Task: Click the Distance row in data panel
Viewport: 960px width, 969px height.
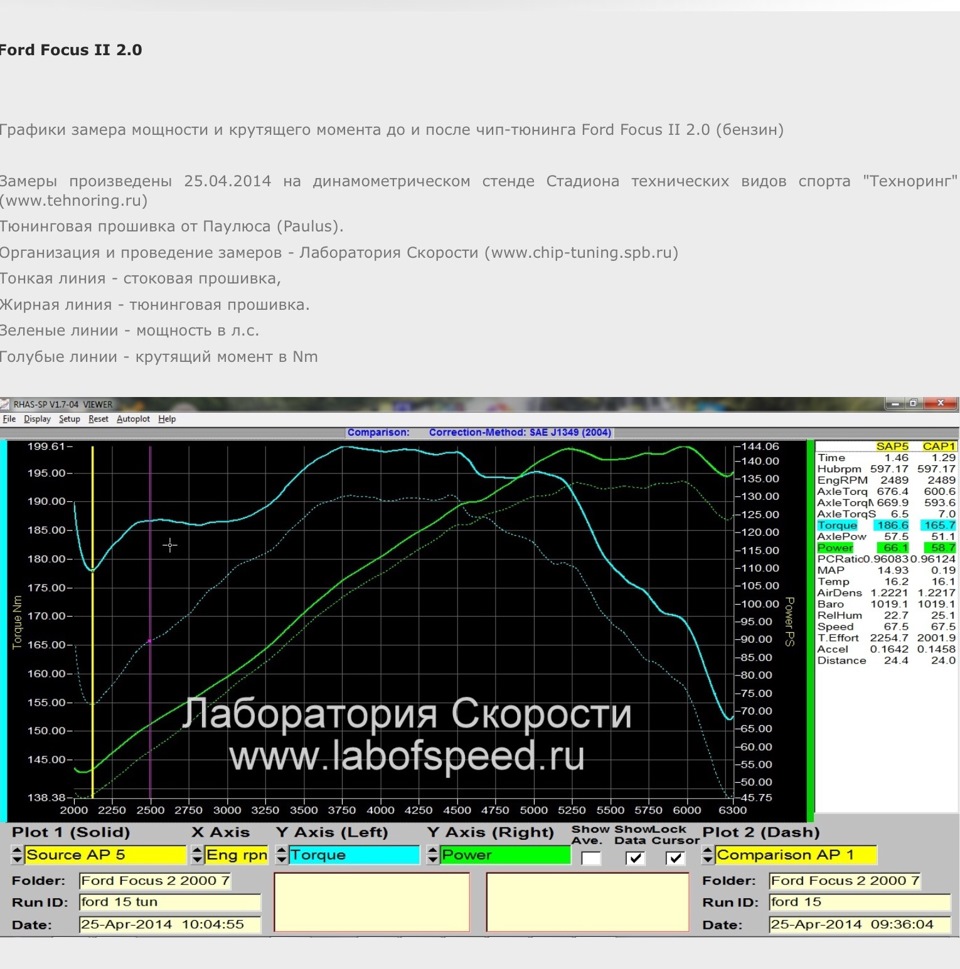Action: 886,661
